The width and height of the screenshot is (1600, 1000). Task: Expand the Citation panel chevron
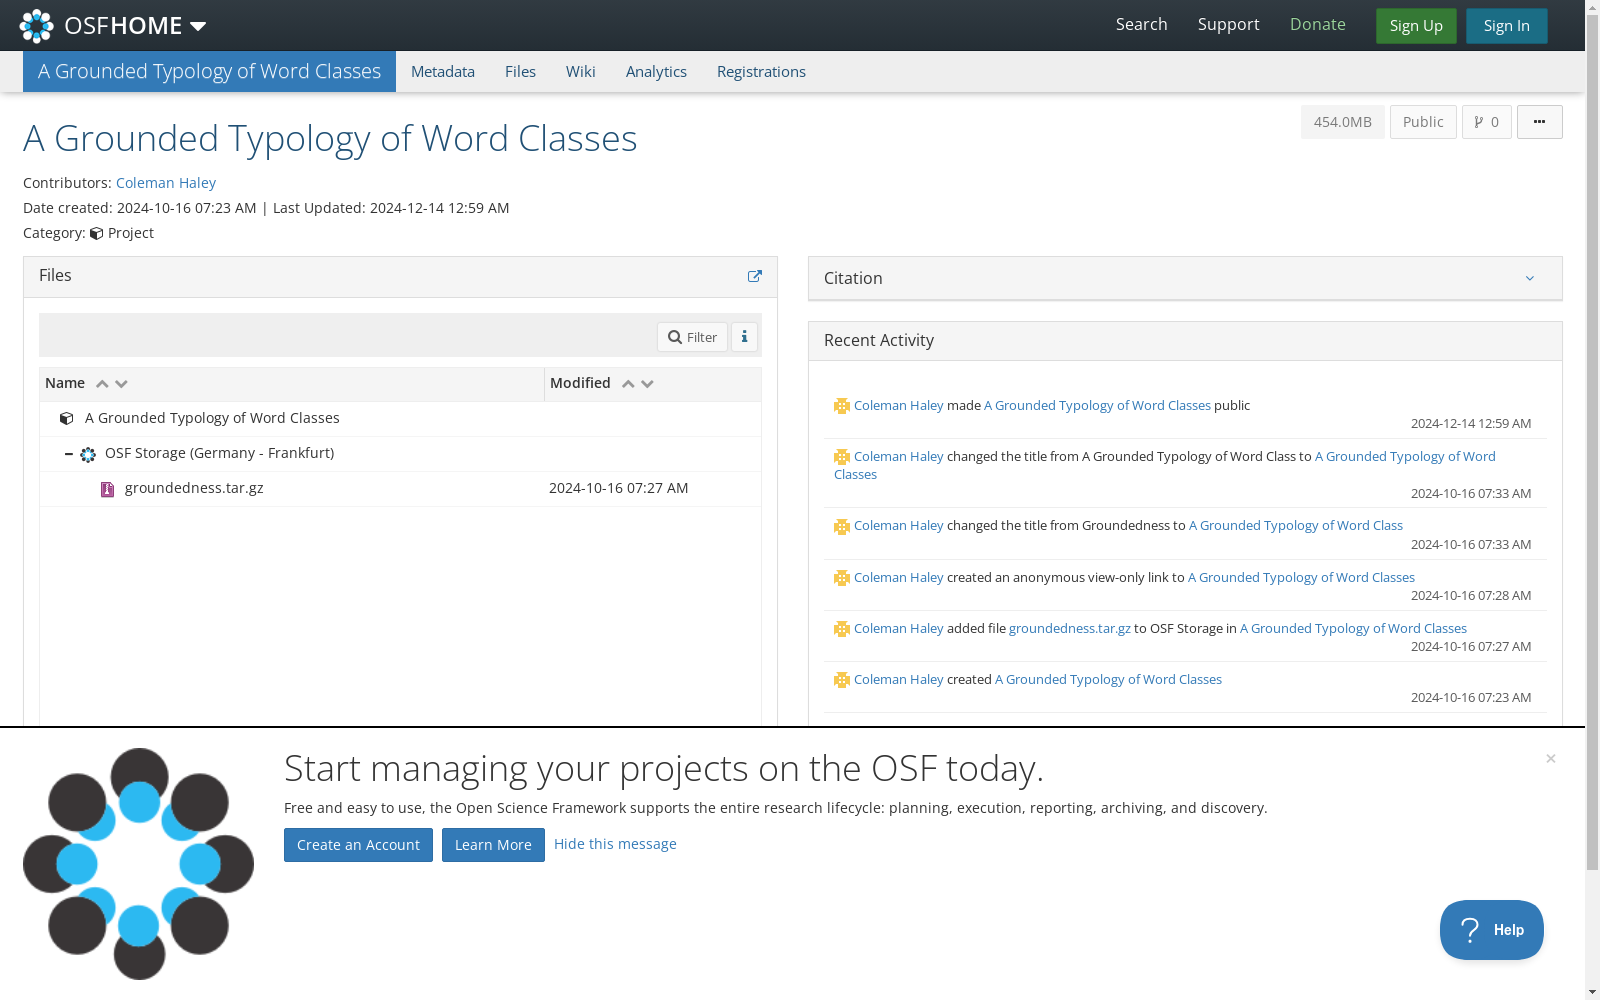[x=1529, y=278]
